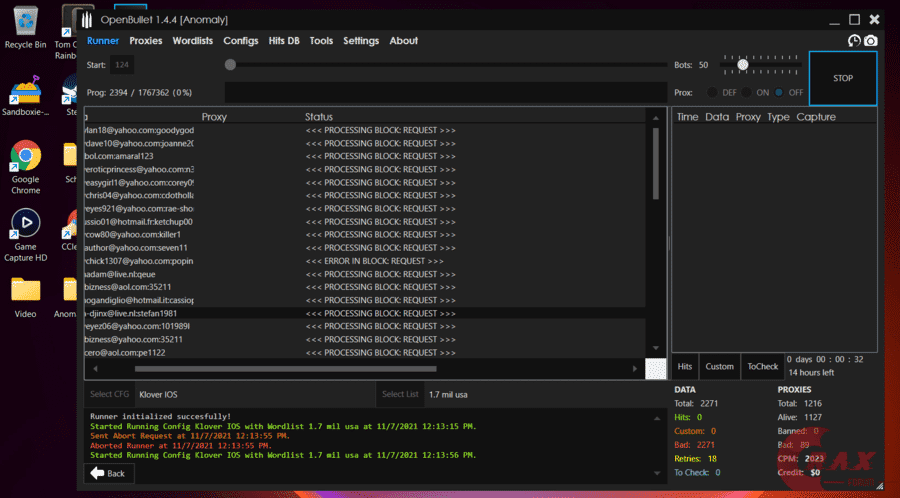
Task: Click the Start value input field
Action: tap(122, 65)
